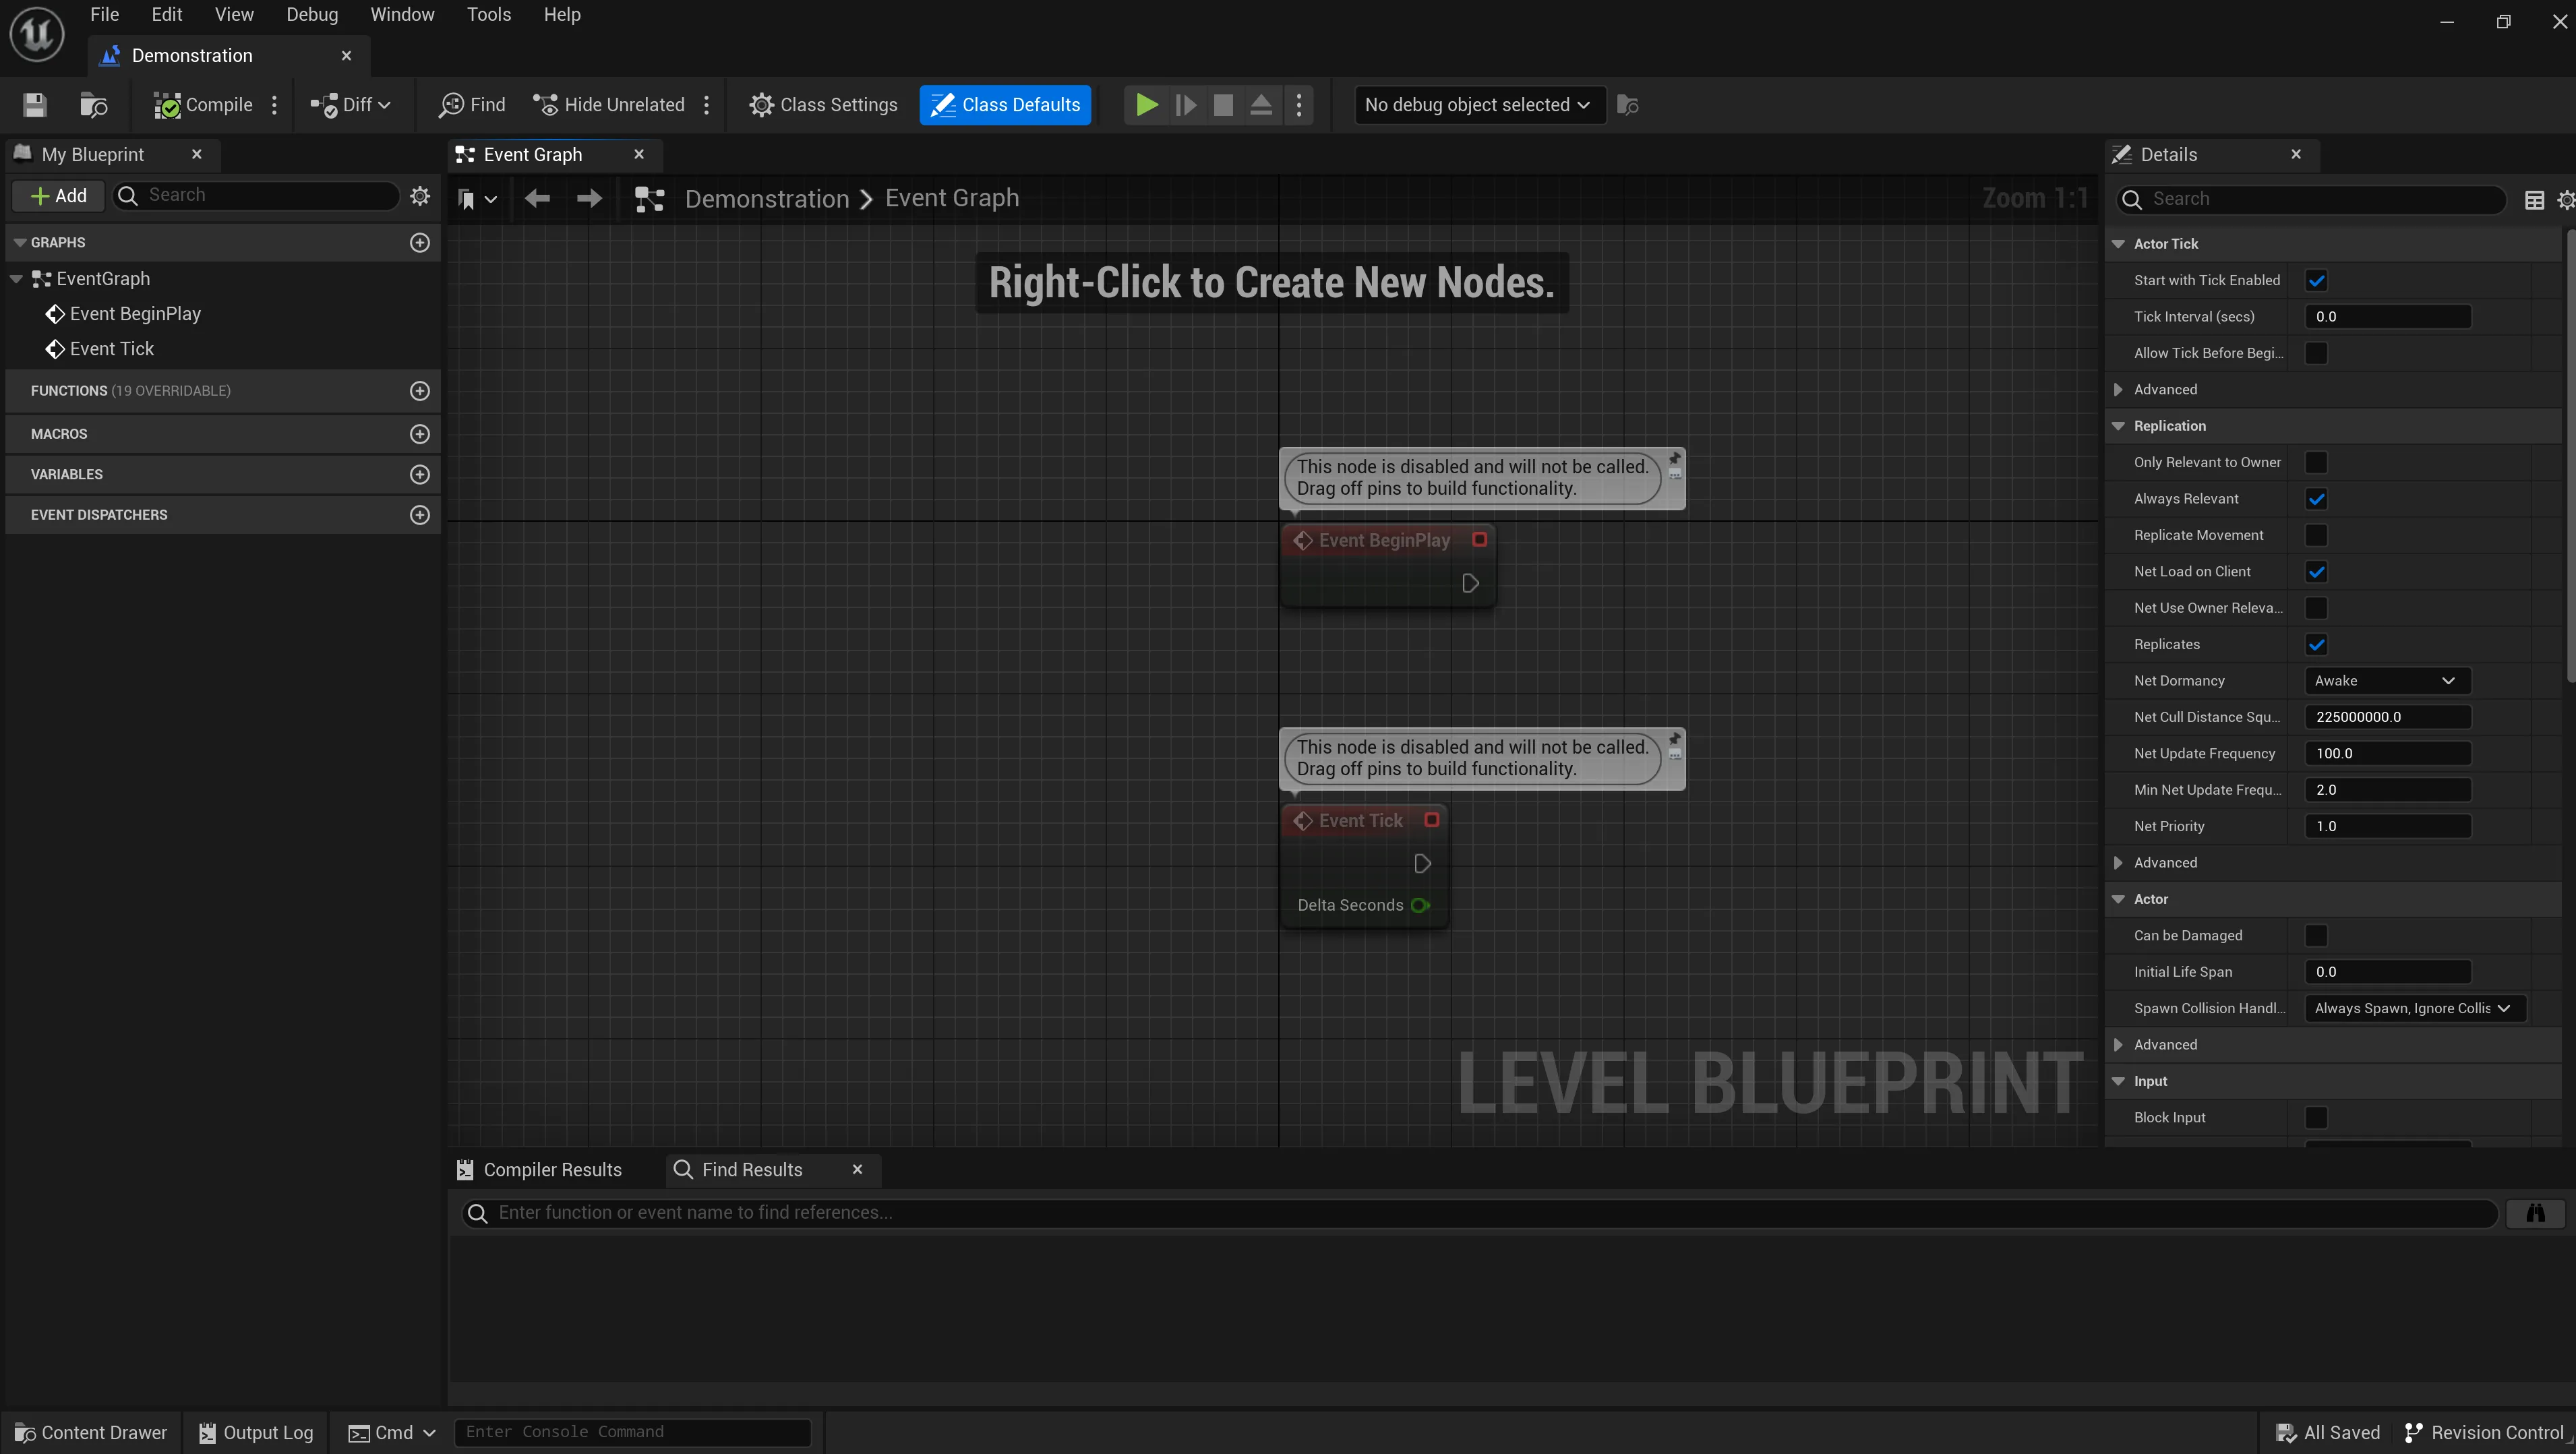The width and height of the screenshot is (2576, 1454).
Task: Open the Window menu
Action: 402,14
